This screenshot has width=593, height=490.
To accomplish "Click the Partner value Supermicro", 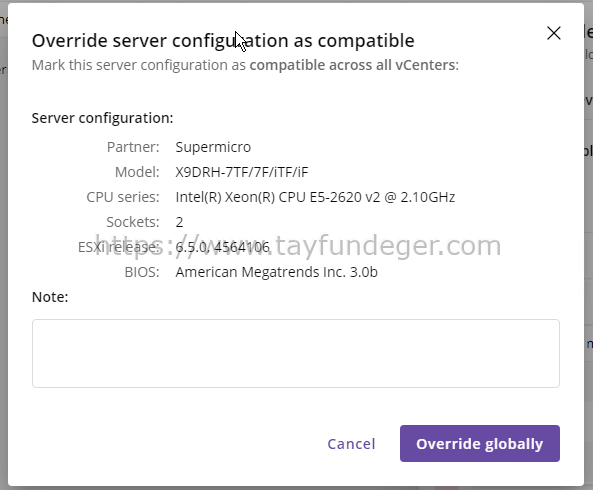I will point(213,147).
